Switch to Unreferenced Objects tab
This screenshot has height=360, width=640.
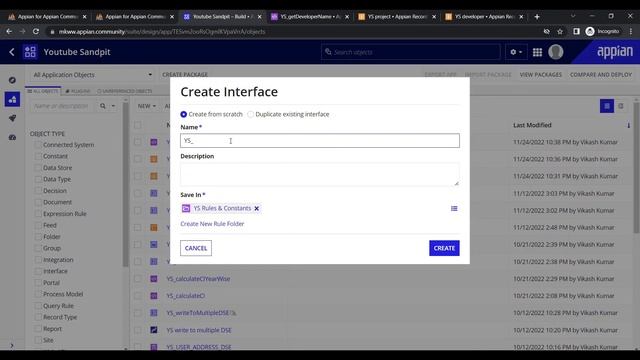(124, 91)
